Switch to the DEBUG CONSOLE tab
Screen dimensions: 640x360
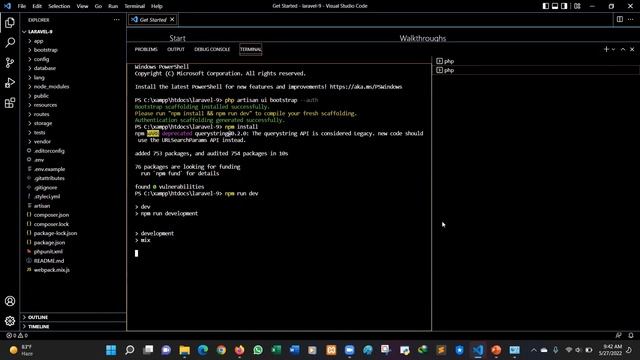point(212,49)
